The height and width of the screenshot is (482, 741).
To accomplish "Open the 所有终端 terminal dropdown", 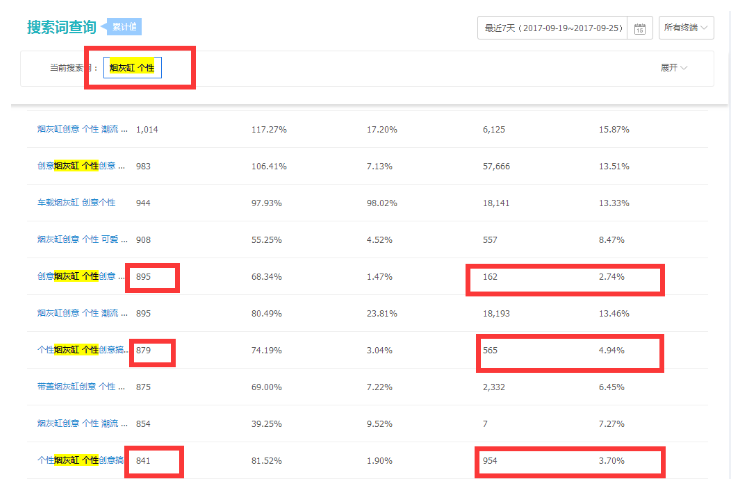I will [686, 28].
